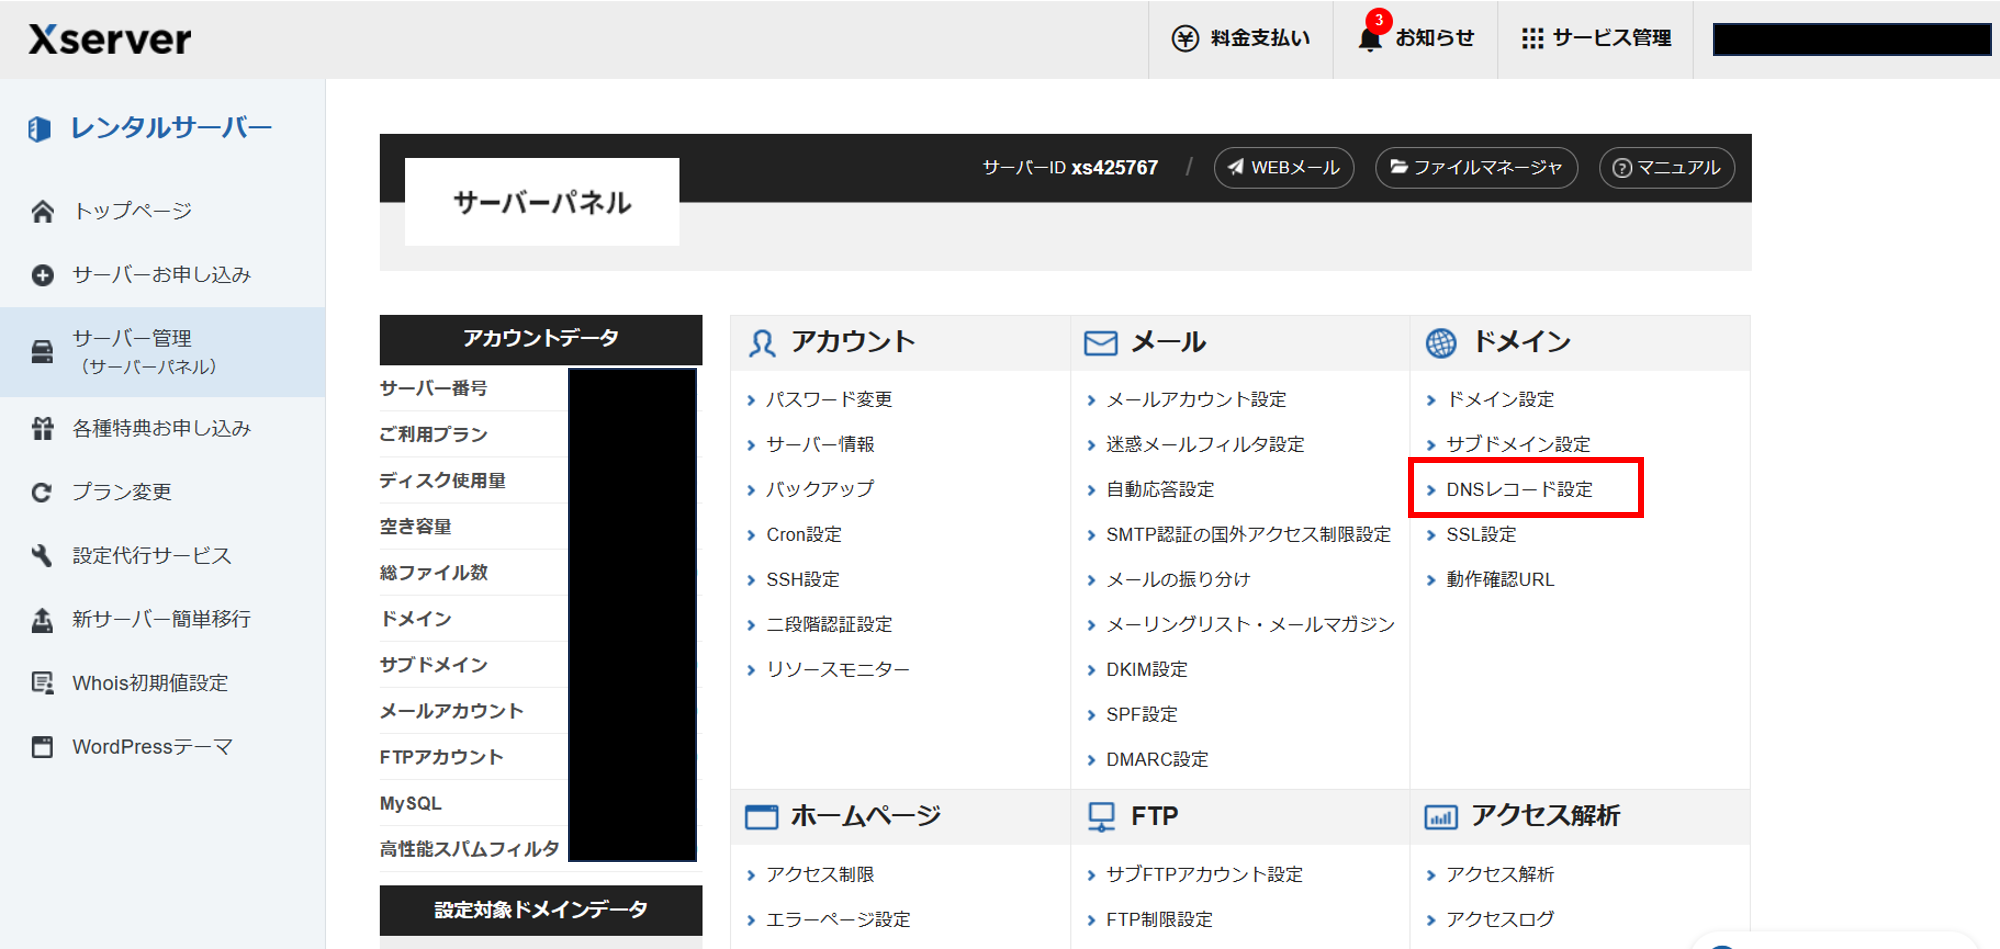
Task: Click the service management grid icon
Action: (1532, 38)
